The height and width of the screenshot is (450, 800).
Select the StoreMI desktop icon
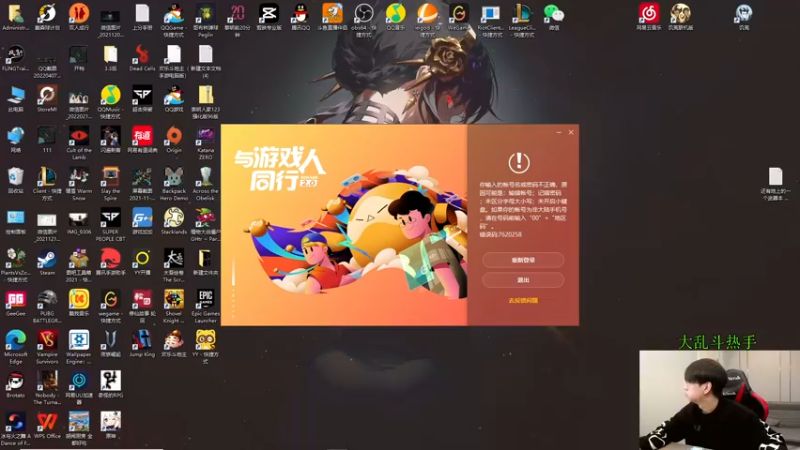tap(47, 99)
